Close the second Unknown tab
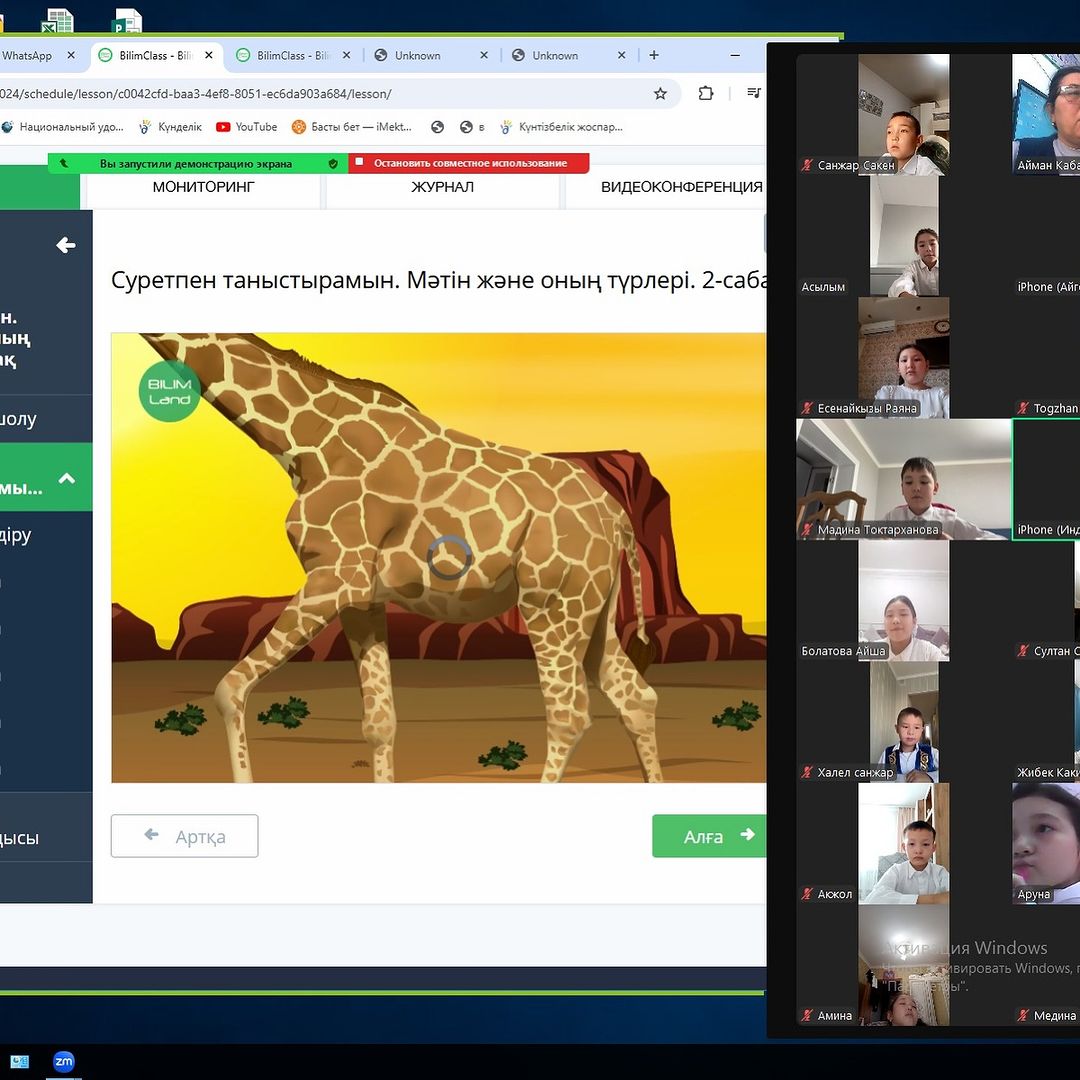The height and width of the screenshot is (1080, 1080). (621, 56)
